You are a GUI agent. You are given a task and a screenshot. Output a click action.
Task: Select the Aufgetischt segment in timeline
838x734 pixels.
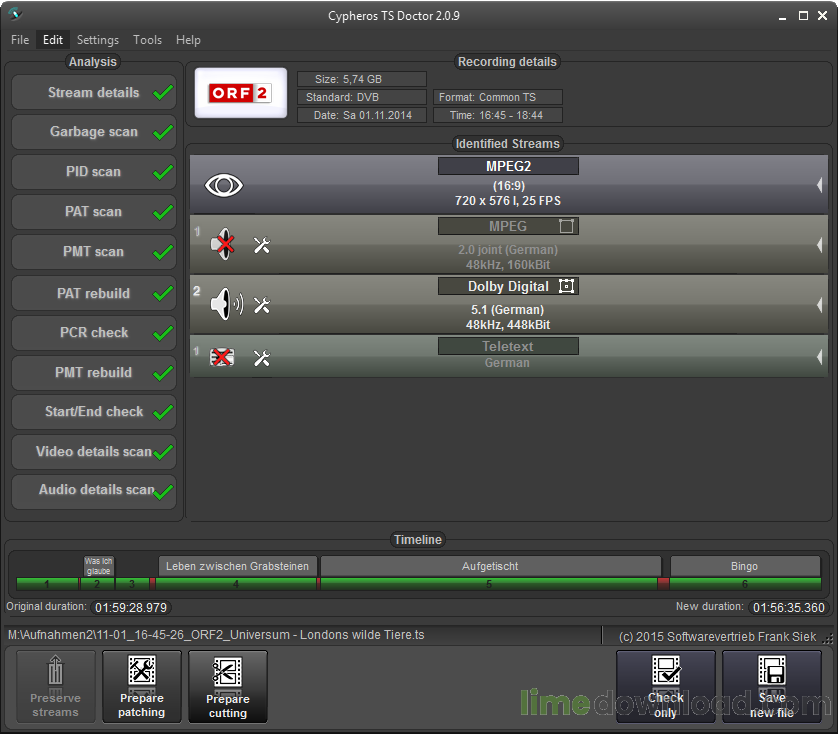point(490,566)
